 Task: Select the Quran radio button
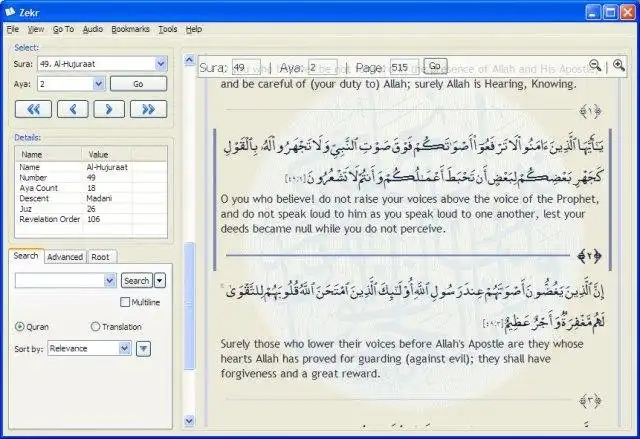click(x=20, y=326)
